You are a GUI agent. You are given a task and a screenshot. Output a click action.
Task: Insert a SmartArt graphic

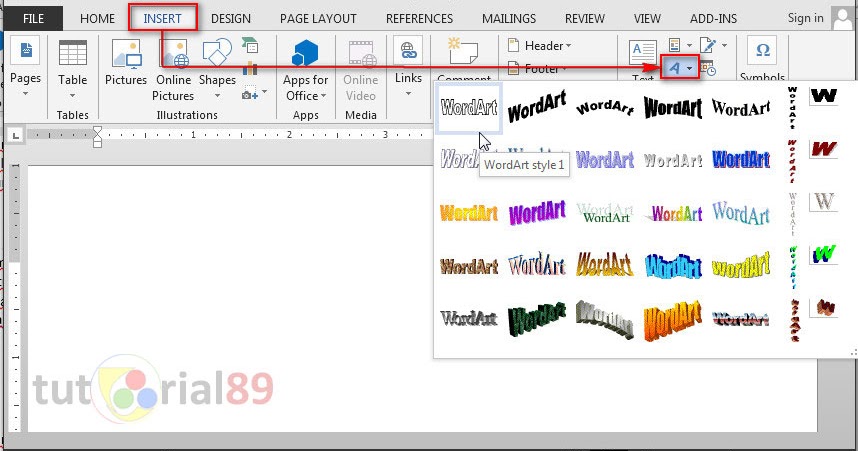point(250,47)
